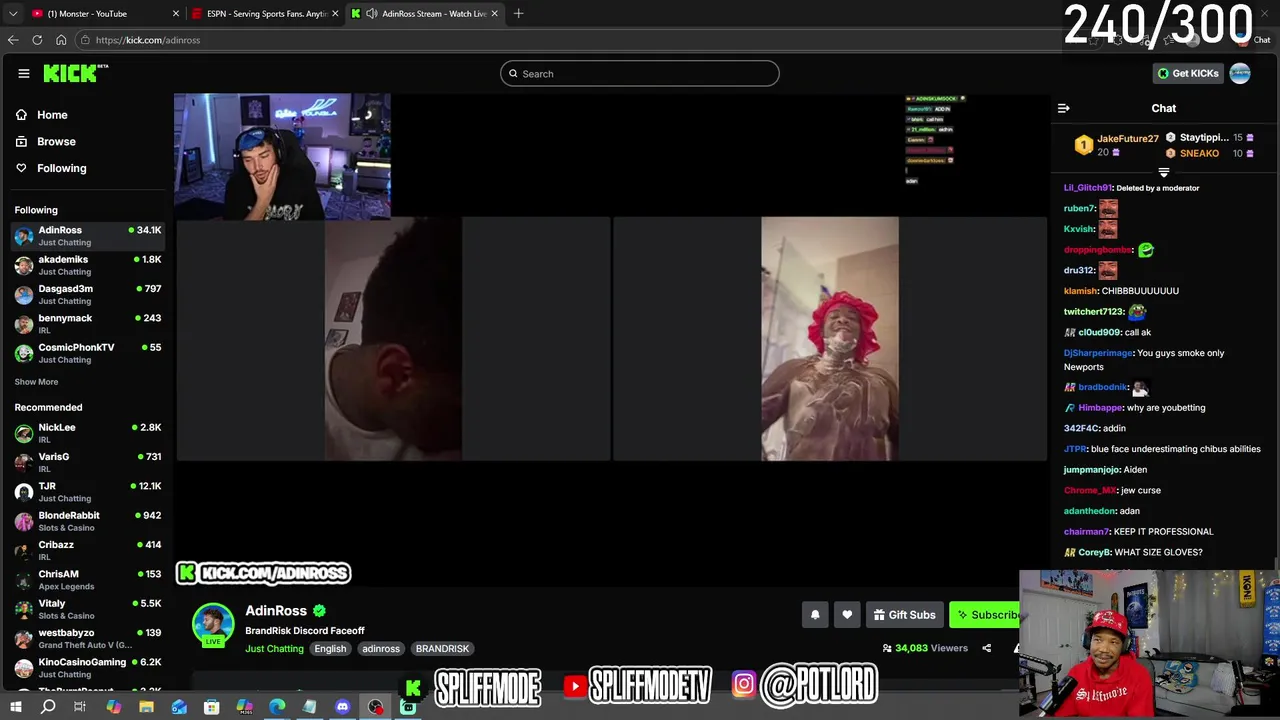Open akademiks channel in Following list
This screenshot has width=1280, height=720.
(x=87, y=265)
